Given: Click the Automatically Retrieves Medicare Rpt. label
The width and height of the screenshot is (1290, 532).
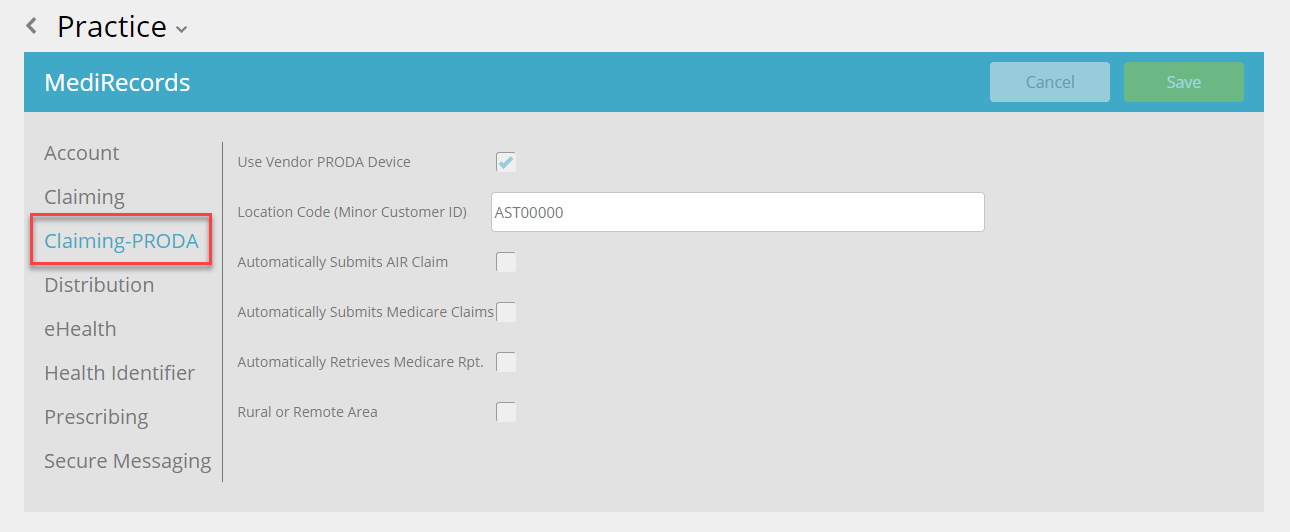Looking at the screenshot, I should coord(360,362).
